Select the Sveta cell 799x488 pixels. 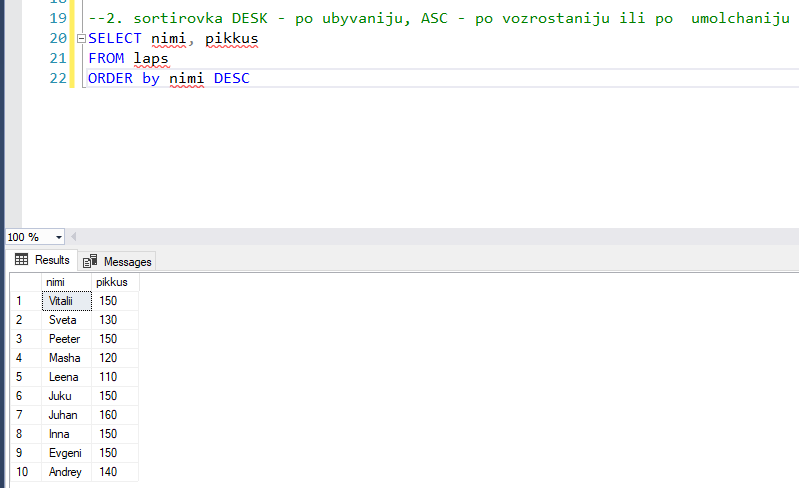coord(67,320)
